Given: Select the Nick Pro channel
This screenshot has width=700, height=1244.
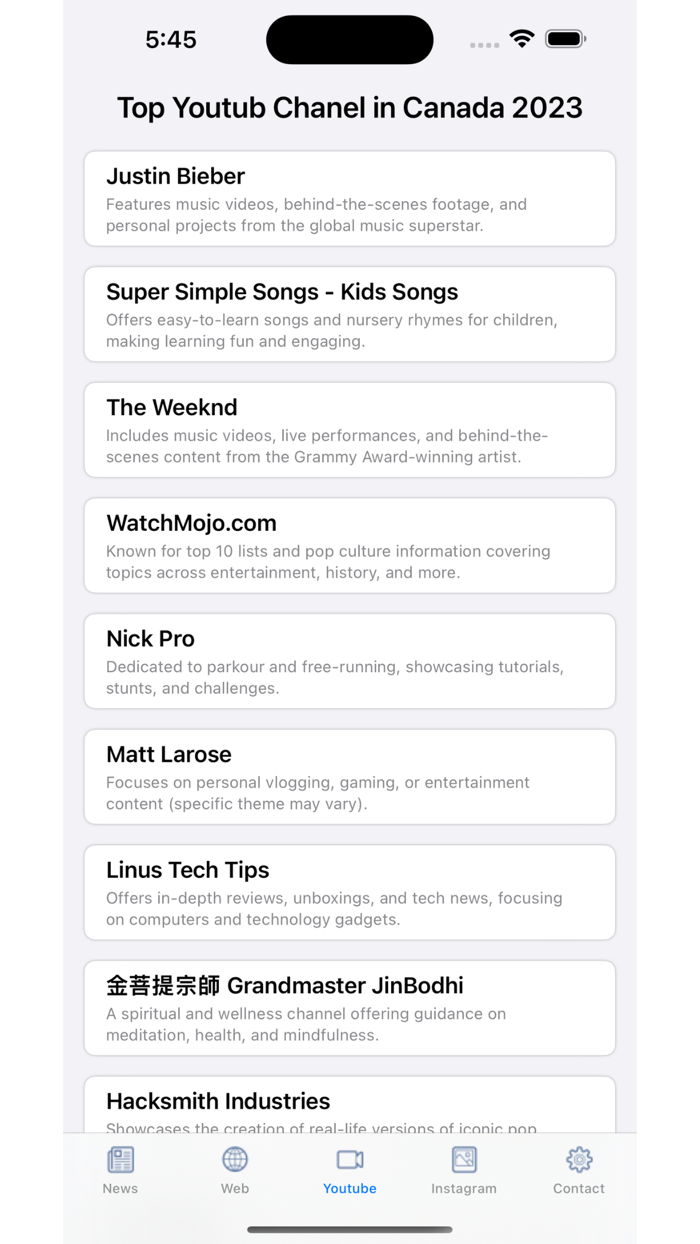Looking at the screenshot, I should (x=349, y=661).
